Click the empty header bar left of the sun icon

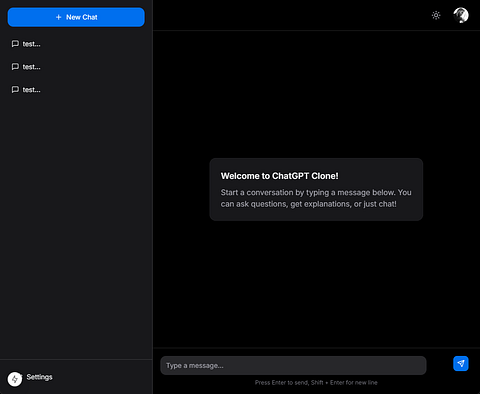(x=290, y=15)
